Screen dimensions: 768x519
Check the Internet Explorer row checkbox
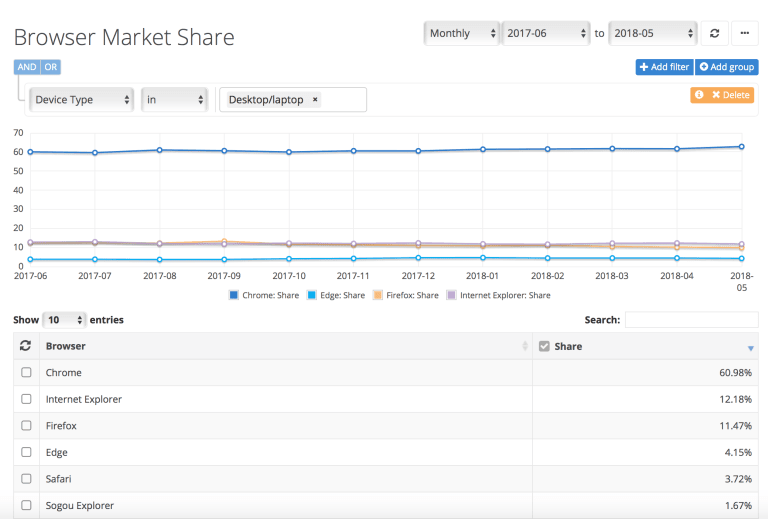pyautogui.click(x=26, y=399)
